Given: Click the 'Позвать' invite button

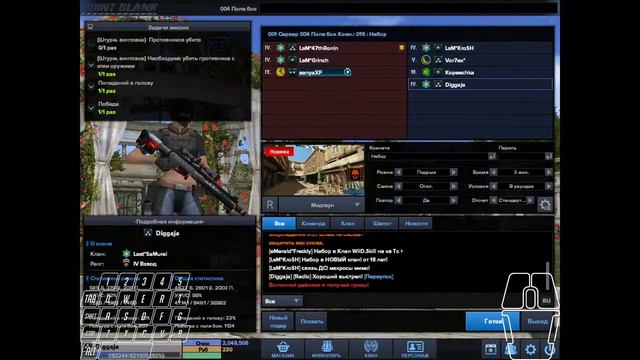Looking at the screenshot, I should [x=311, y=321].
